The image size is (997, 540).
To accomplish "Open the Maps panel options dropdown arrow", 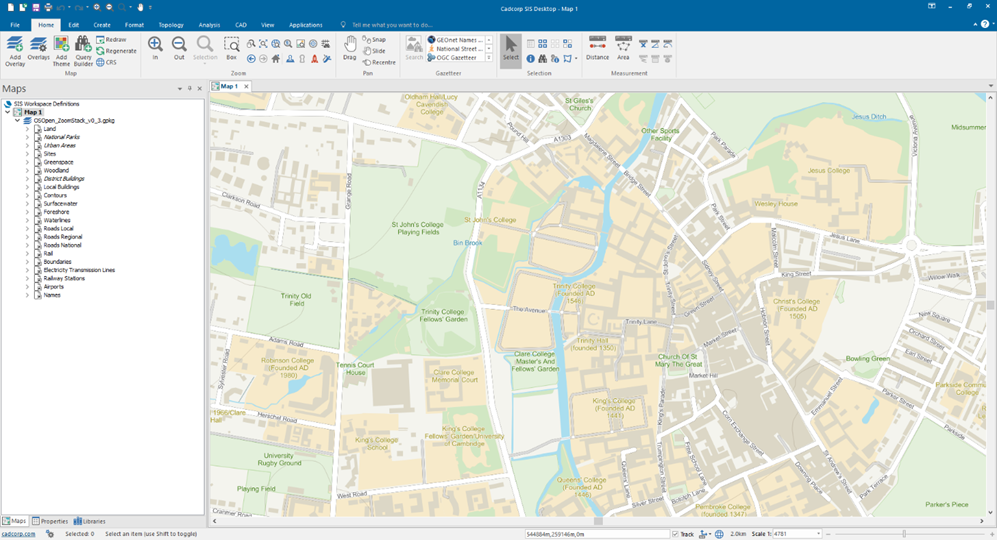I will click(180, 89).
